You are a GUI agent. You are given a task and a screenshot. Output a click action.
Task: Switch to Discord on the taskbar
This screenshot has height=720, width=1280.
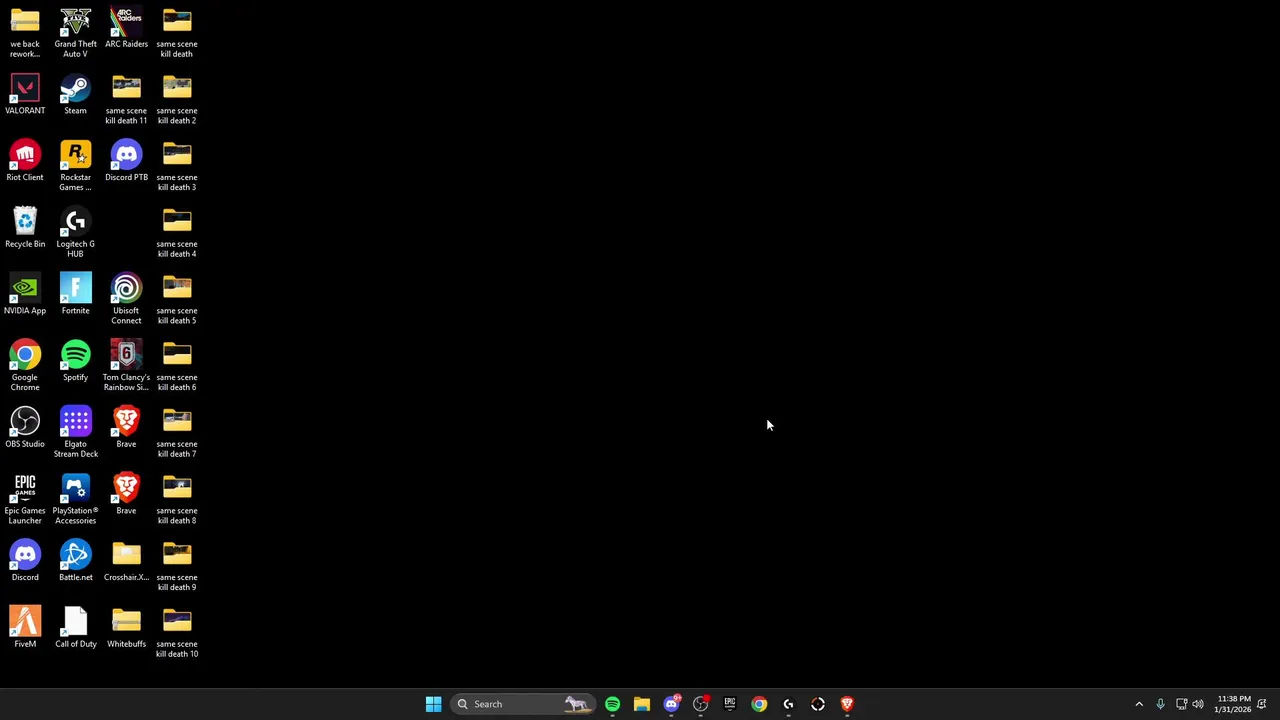click(x=671, y=704)
